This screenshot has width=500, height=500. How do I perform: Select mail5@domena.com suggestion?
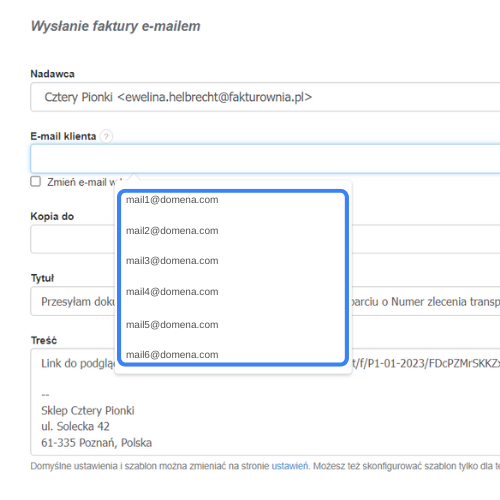172,325
